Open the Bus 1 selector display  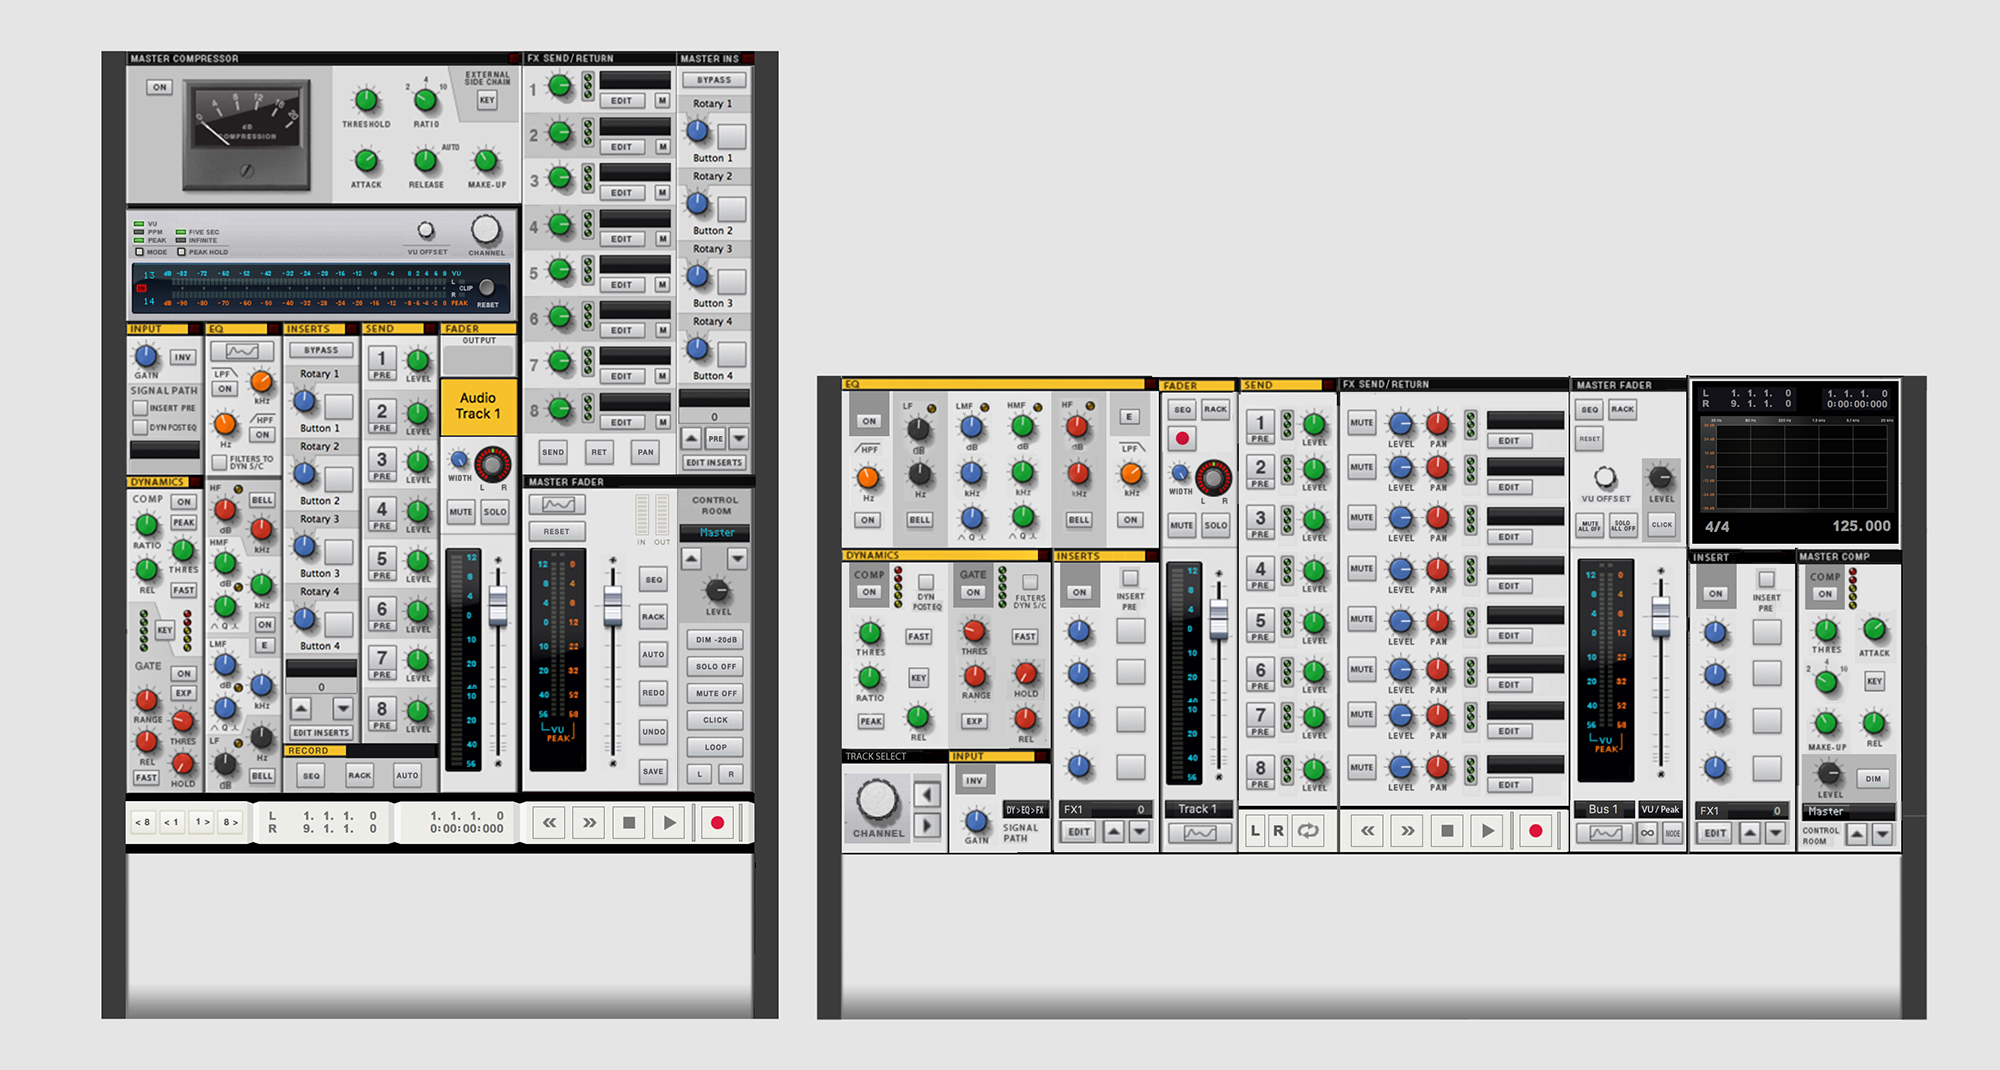tap(1605, 809)
